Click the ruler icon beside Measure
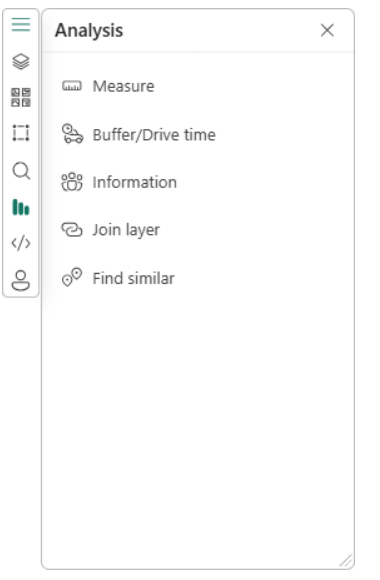 [x=72, y=86]
